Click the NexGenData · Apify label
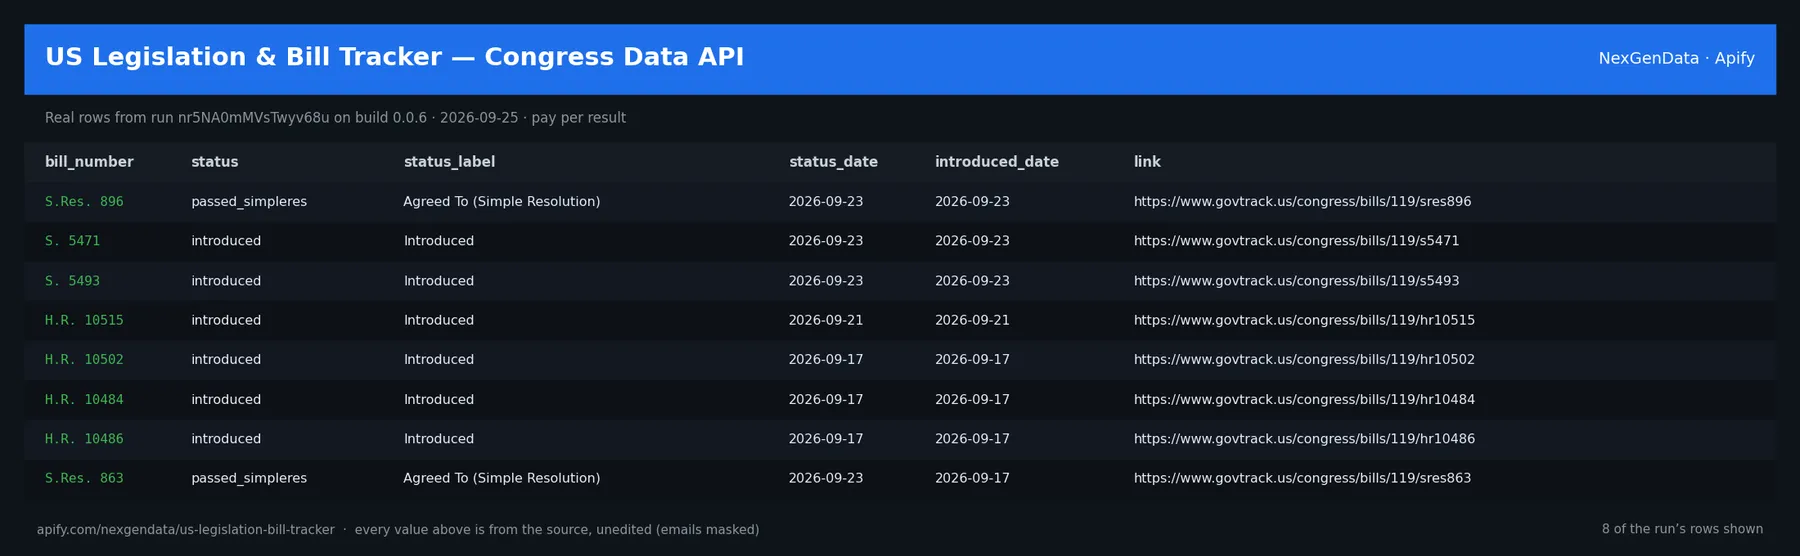Viewport: 1800px width, 556px height. [x=1676, y=58]
